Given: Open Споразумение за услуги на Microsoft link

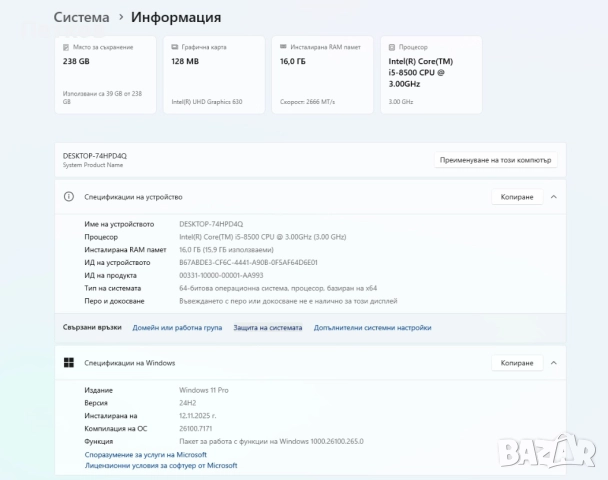Looking at the screenshot, I should pos(145,454).
